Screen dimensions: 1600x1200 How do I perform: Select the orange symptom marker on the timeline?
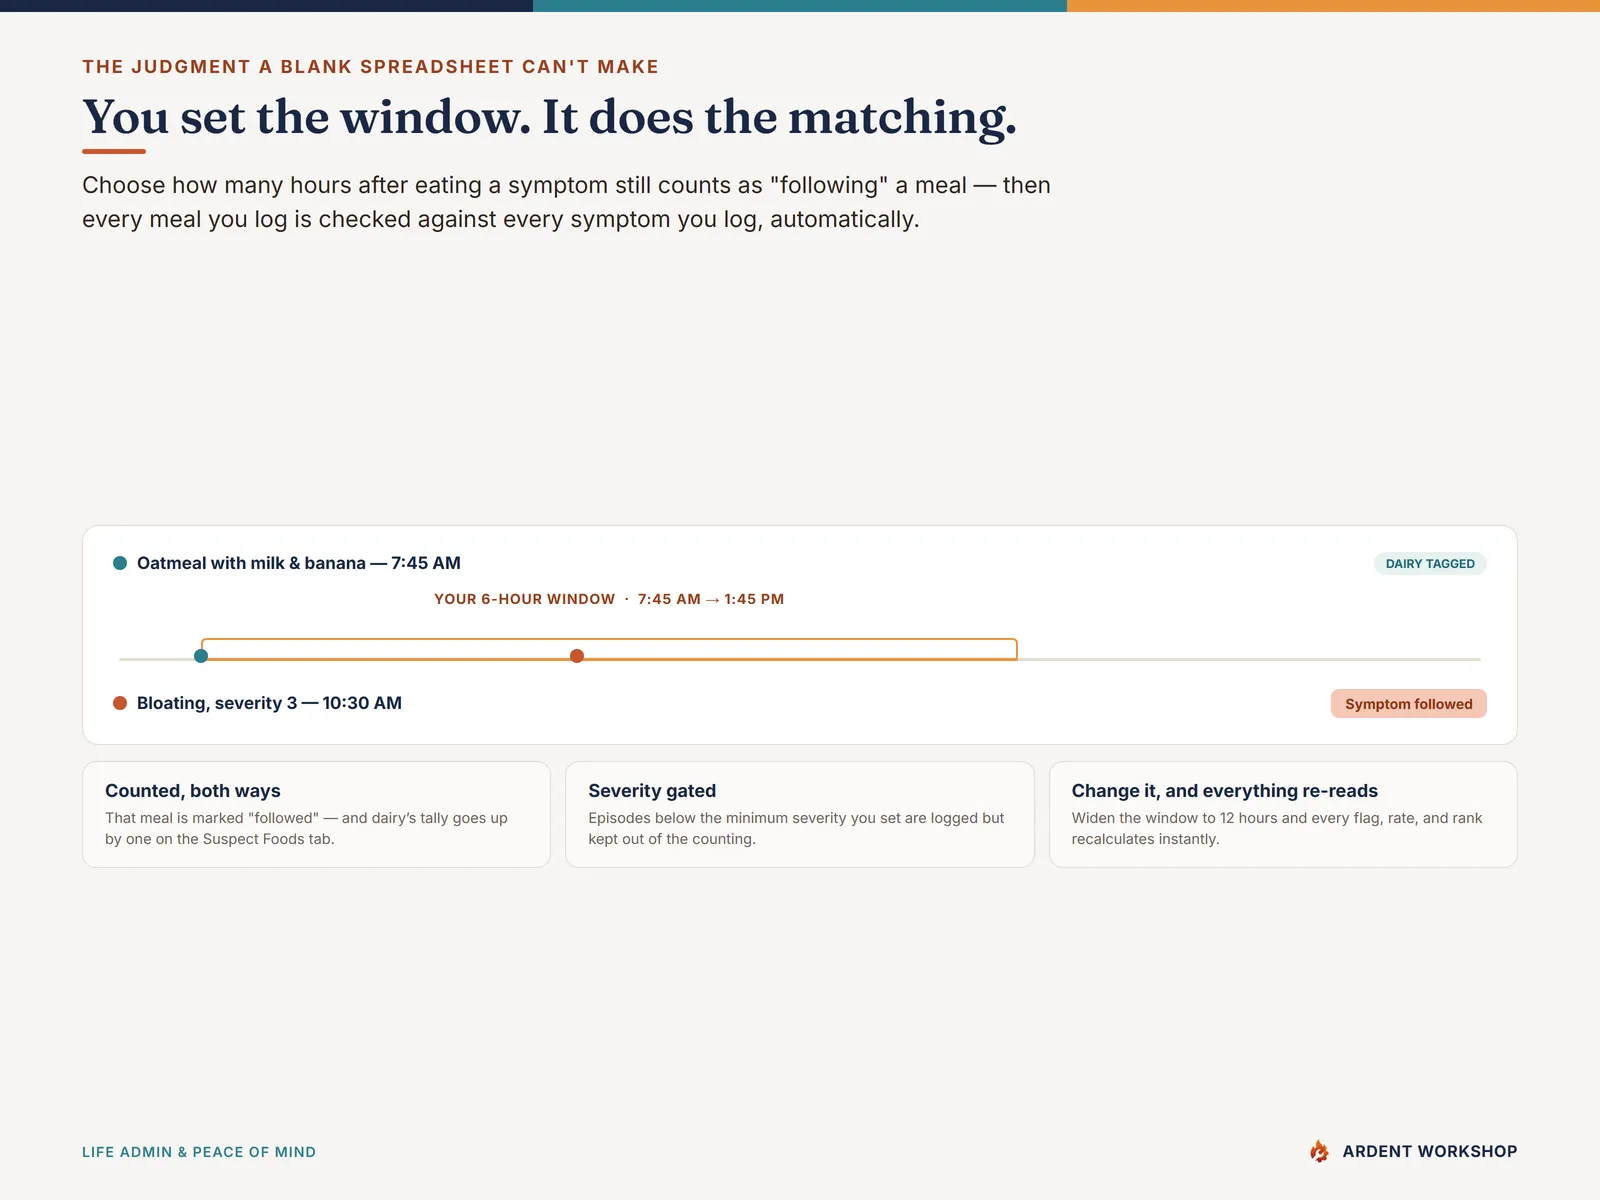(x=577, y=656)
